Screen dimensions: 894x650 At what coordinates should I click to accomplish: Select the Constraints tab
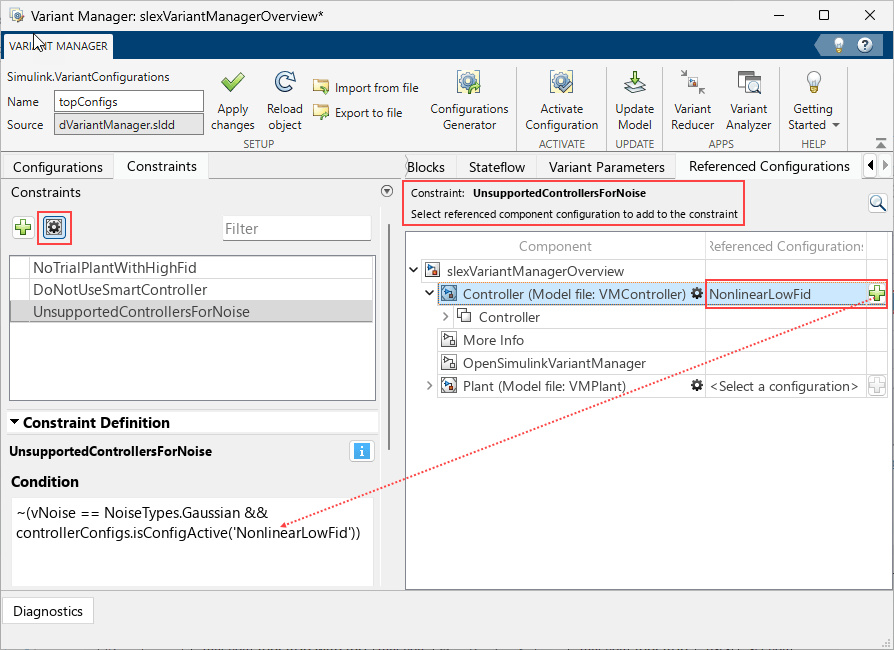pyautogui.click(x=161, y=166)
